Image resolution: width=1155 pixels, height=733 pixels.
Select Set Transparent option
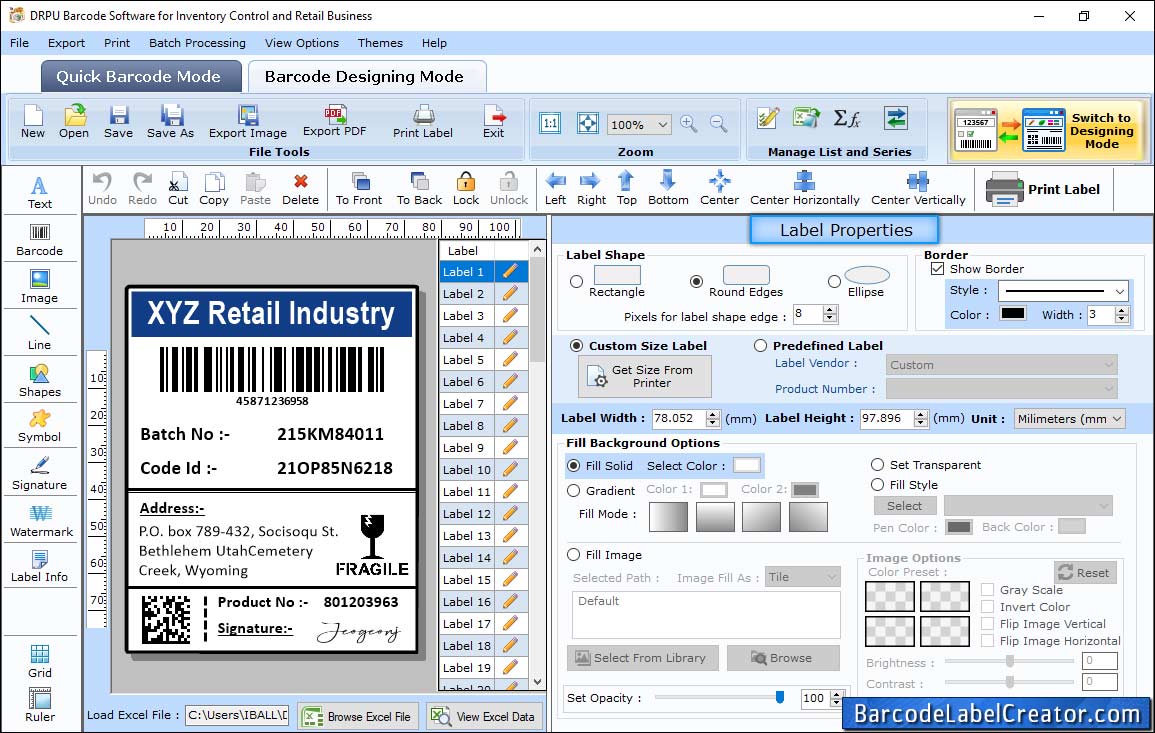877,465
